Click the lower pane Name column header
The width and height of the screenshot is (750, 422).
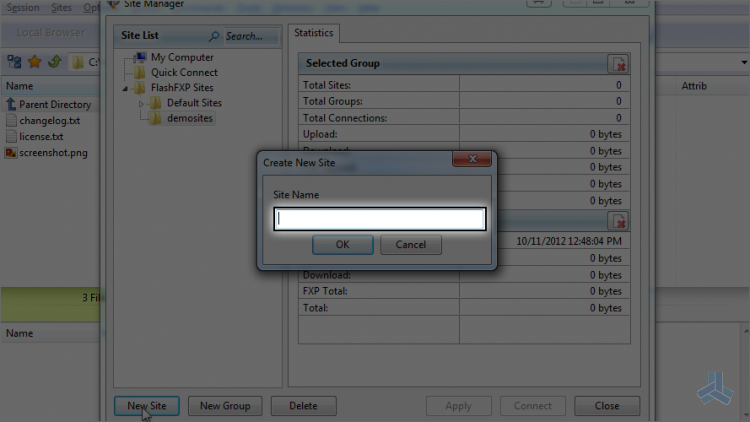click(20, 333)
